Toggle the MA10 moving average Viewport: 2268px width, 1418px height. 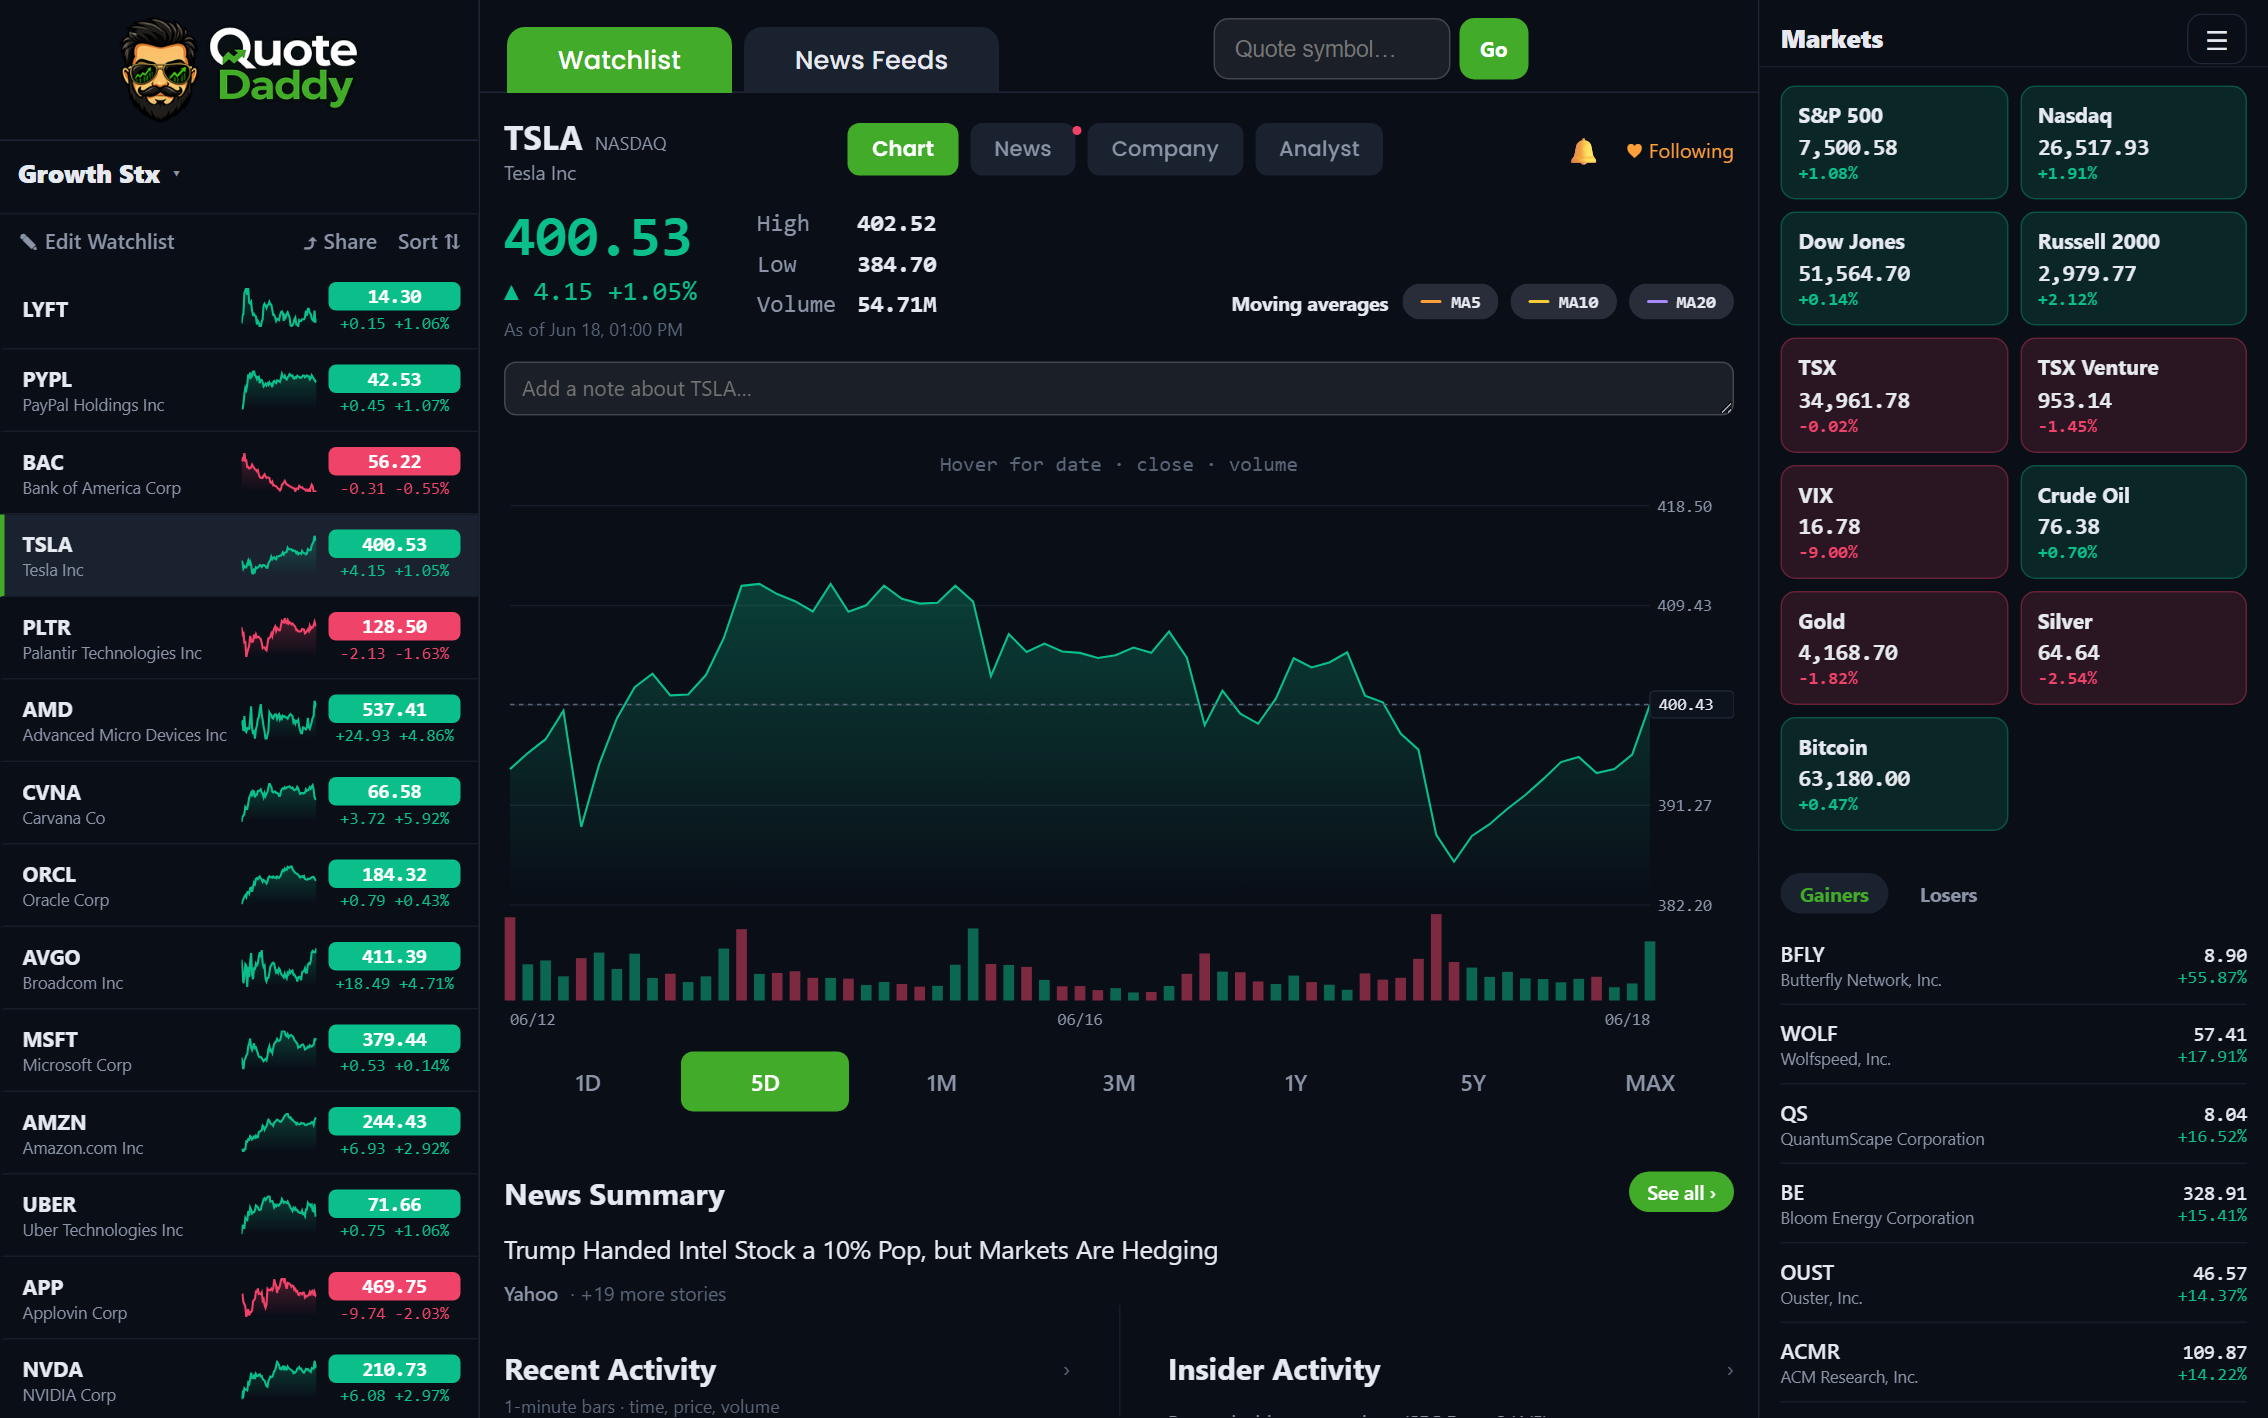(1563, 302)
